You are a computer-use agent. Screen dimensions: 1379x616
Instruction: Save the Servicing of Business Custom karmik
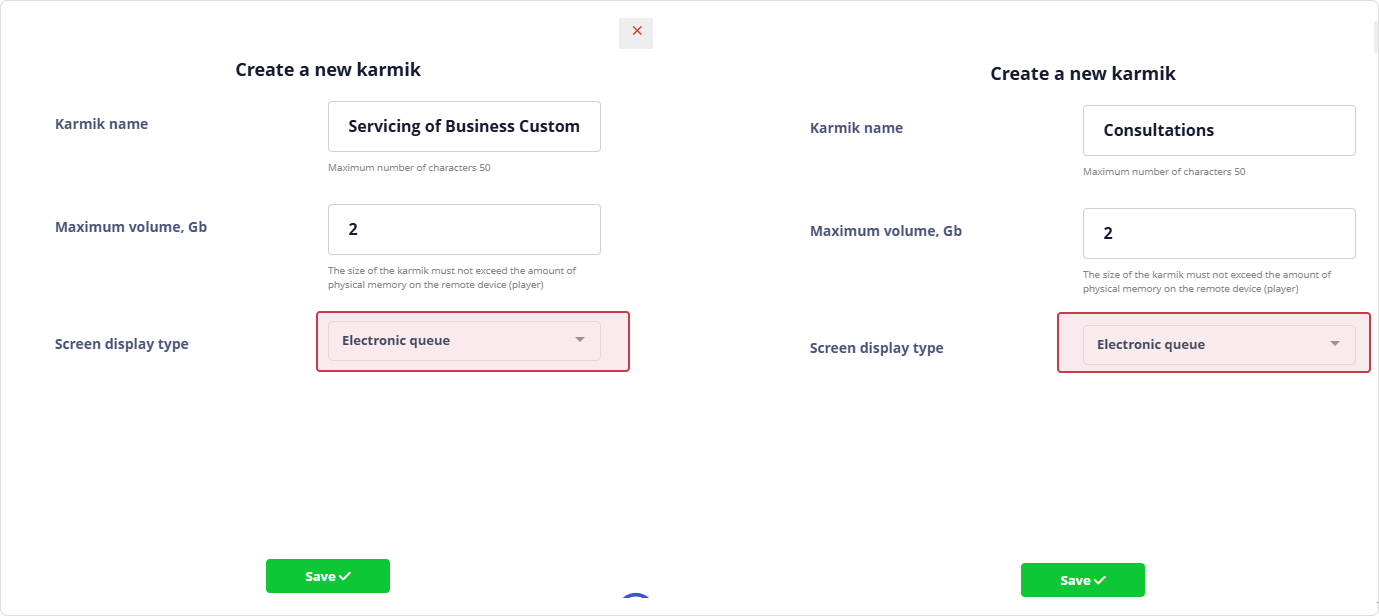point(327,576)
